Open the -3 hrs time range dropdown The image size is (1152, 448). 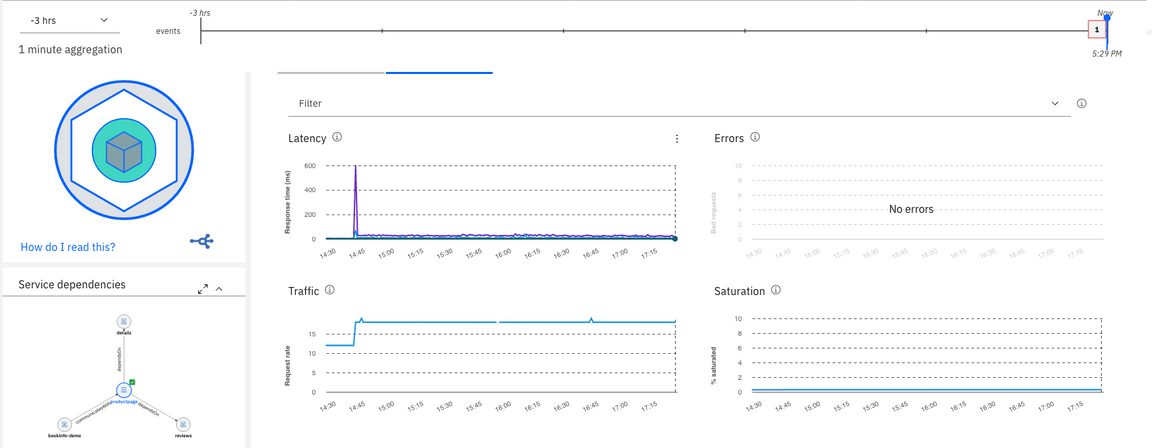point(69,20)
